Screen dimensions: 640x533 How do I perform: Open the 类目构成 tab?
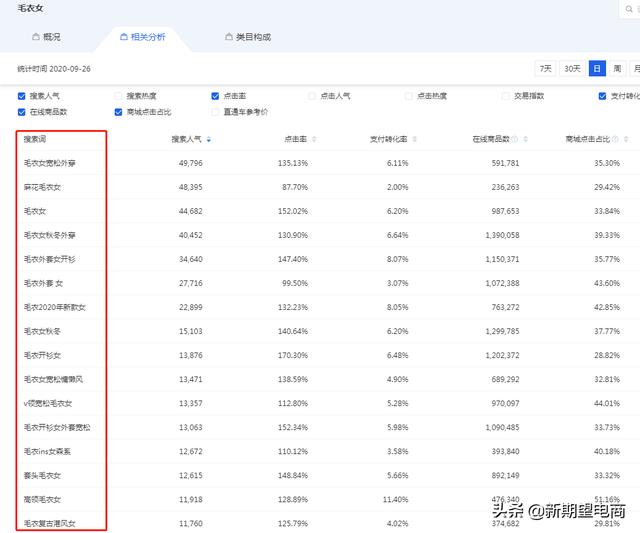pos(248,37)
